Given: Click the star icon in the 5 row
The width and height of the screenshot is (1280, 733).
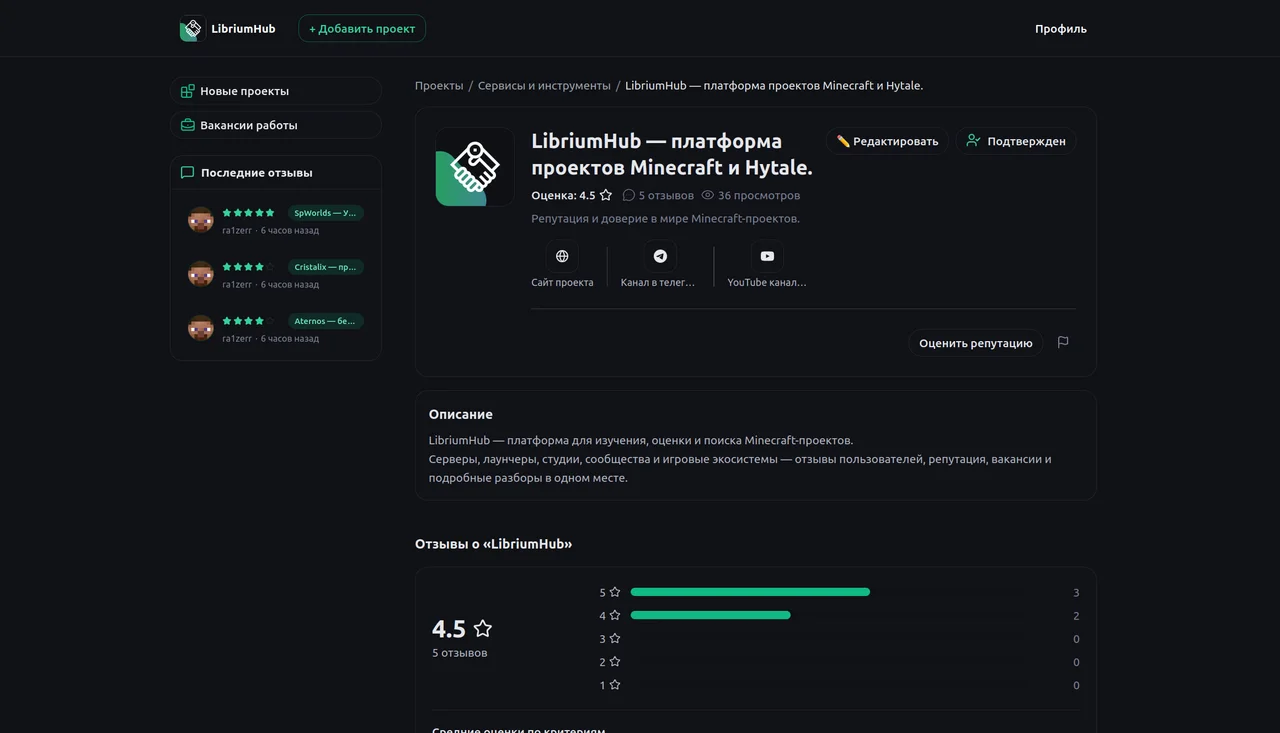Looking at the screenshot, I should [x=615, y=592].
